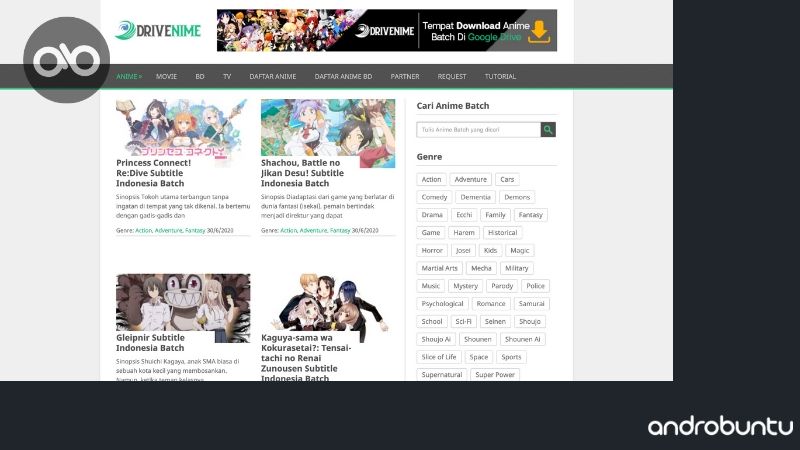Select the Horror genre tag
Image resolution: width=800 pixels, height=450 pixels.
[x=432, y=251]
